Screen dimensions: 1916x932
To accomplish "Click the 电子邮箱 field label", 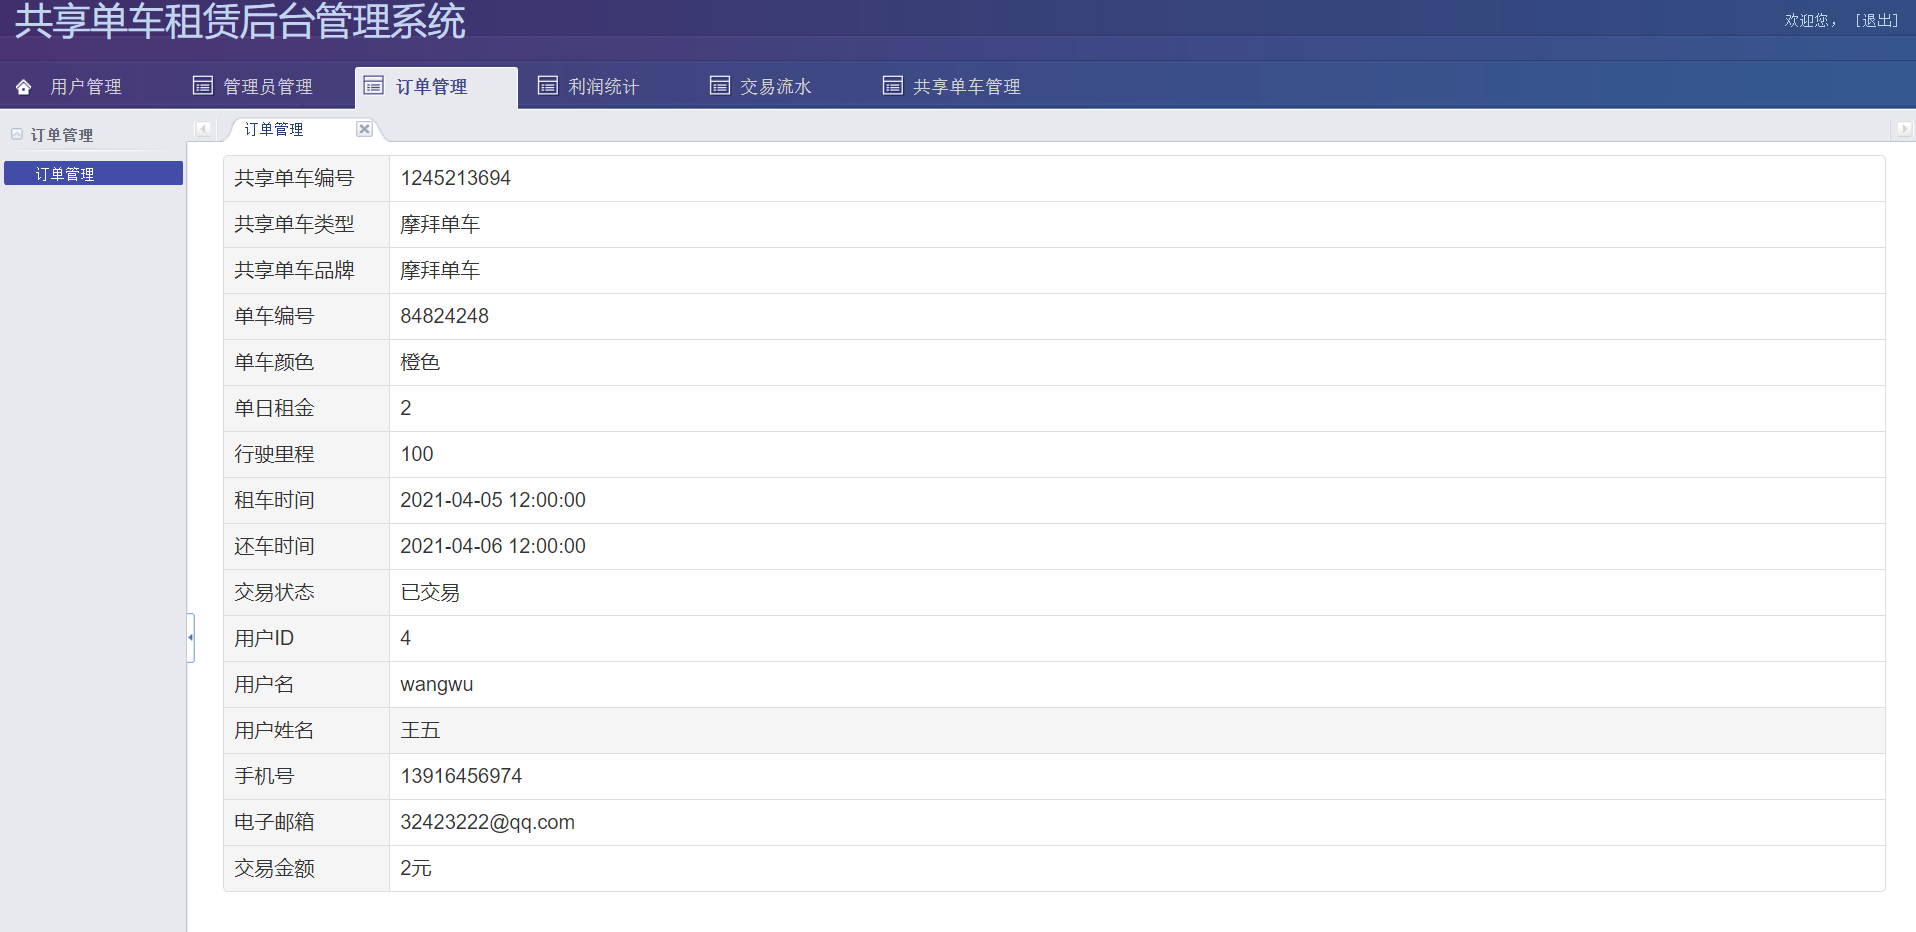I will 274,822.
